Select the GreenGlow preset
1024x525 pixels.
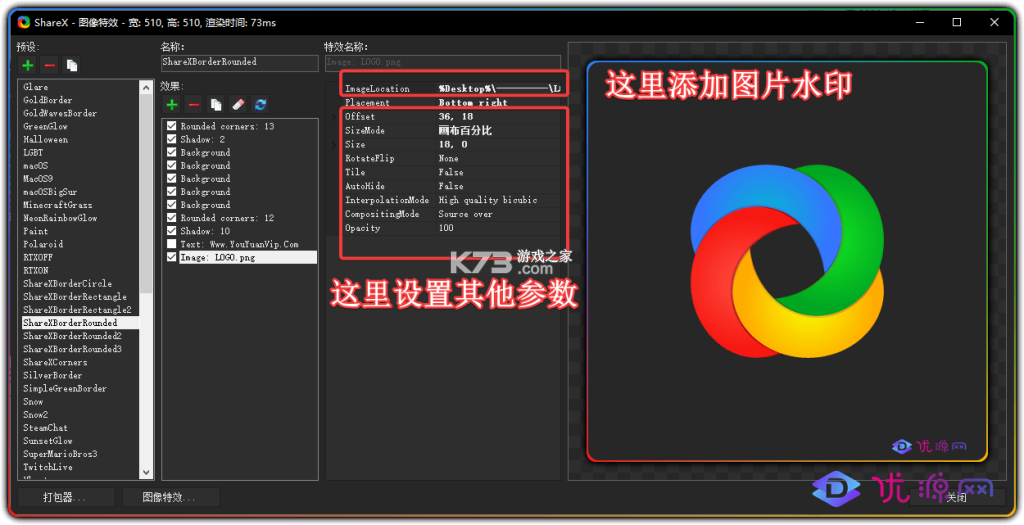46,126
